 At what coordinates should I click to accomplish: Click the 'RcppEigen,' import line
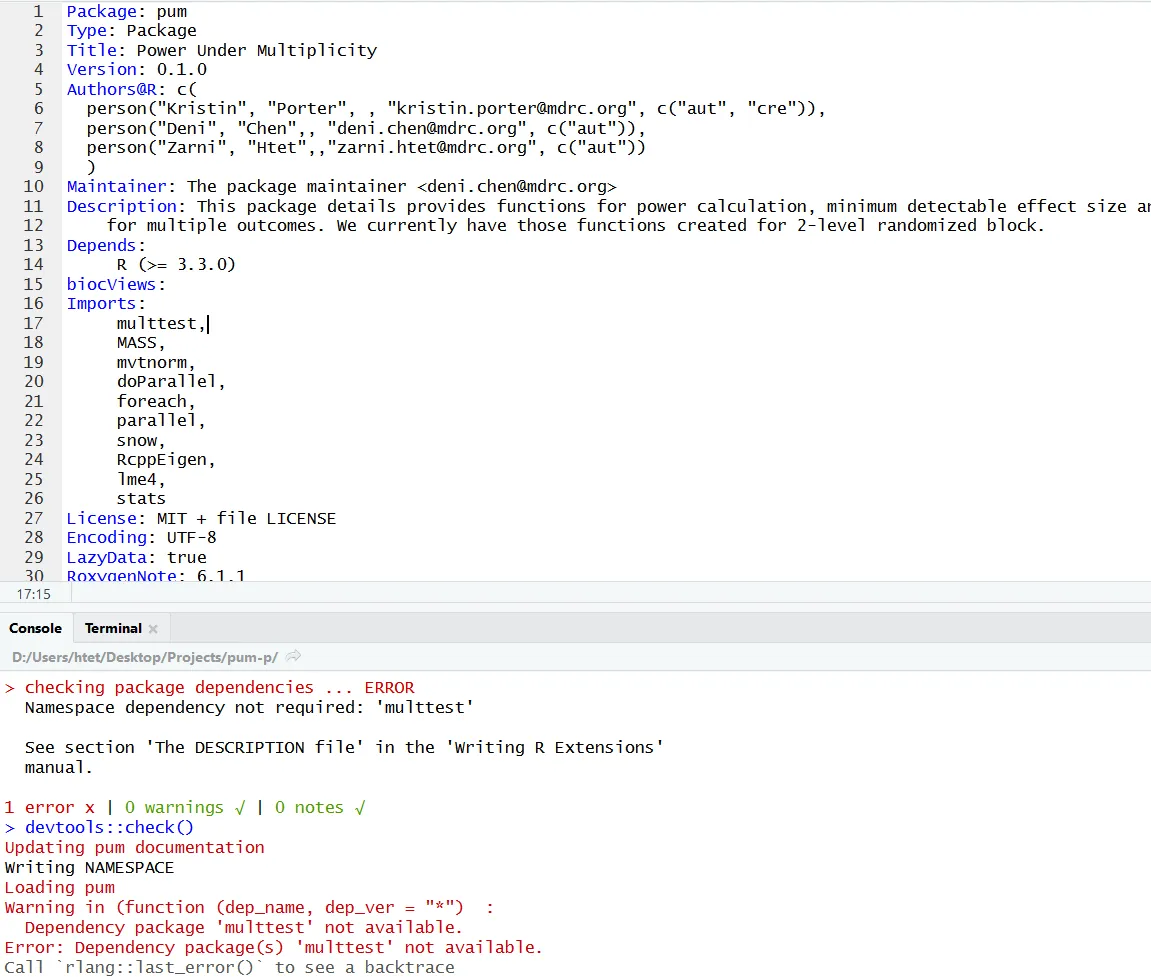[x=166, y=460]
